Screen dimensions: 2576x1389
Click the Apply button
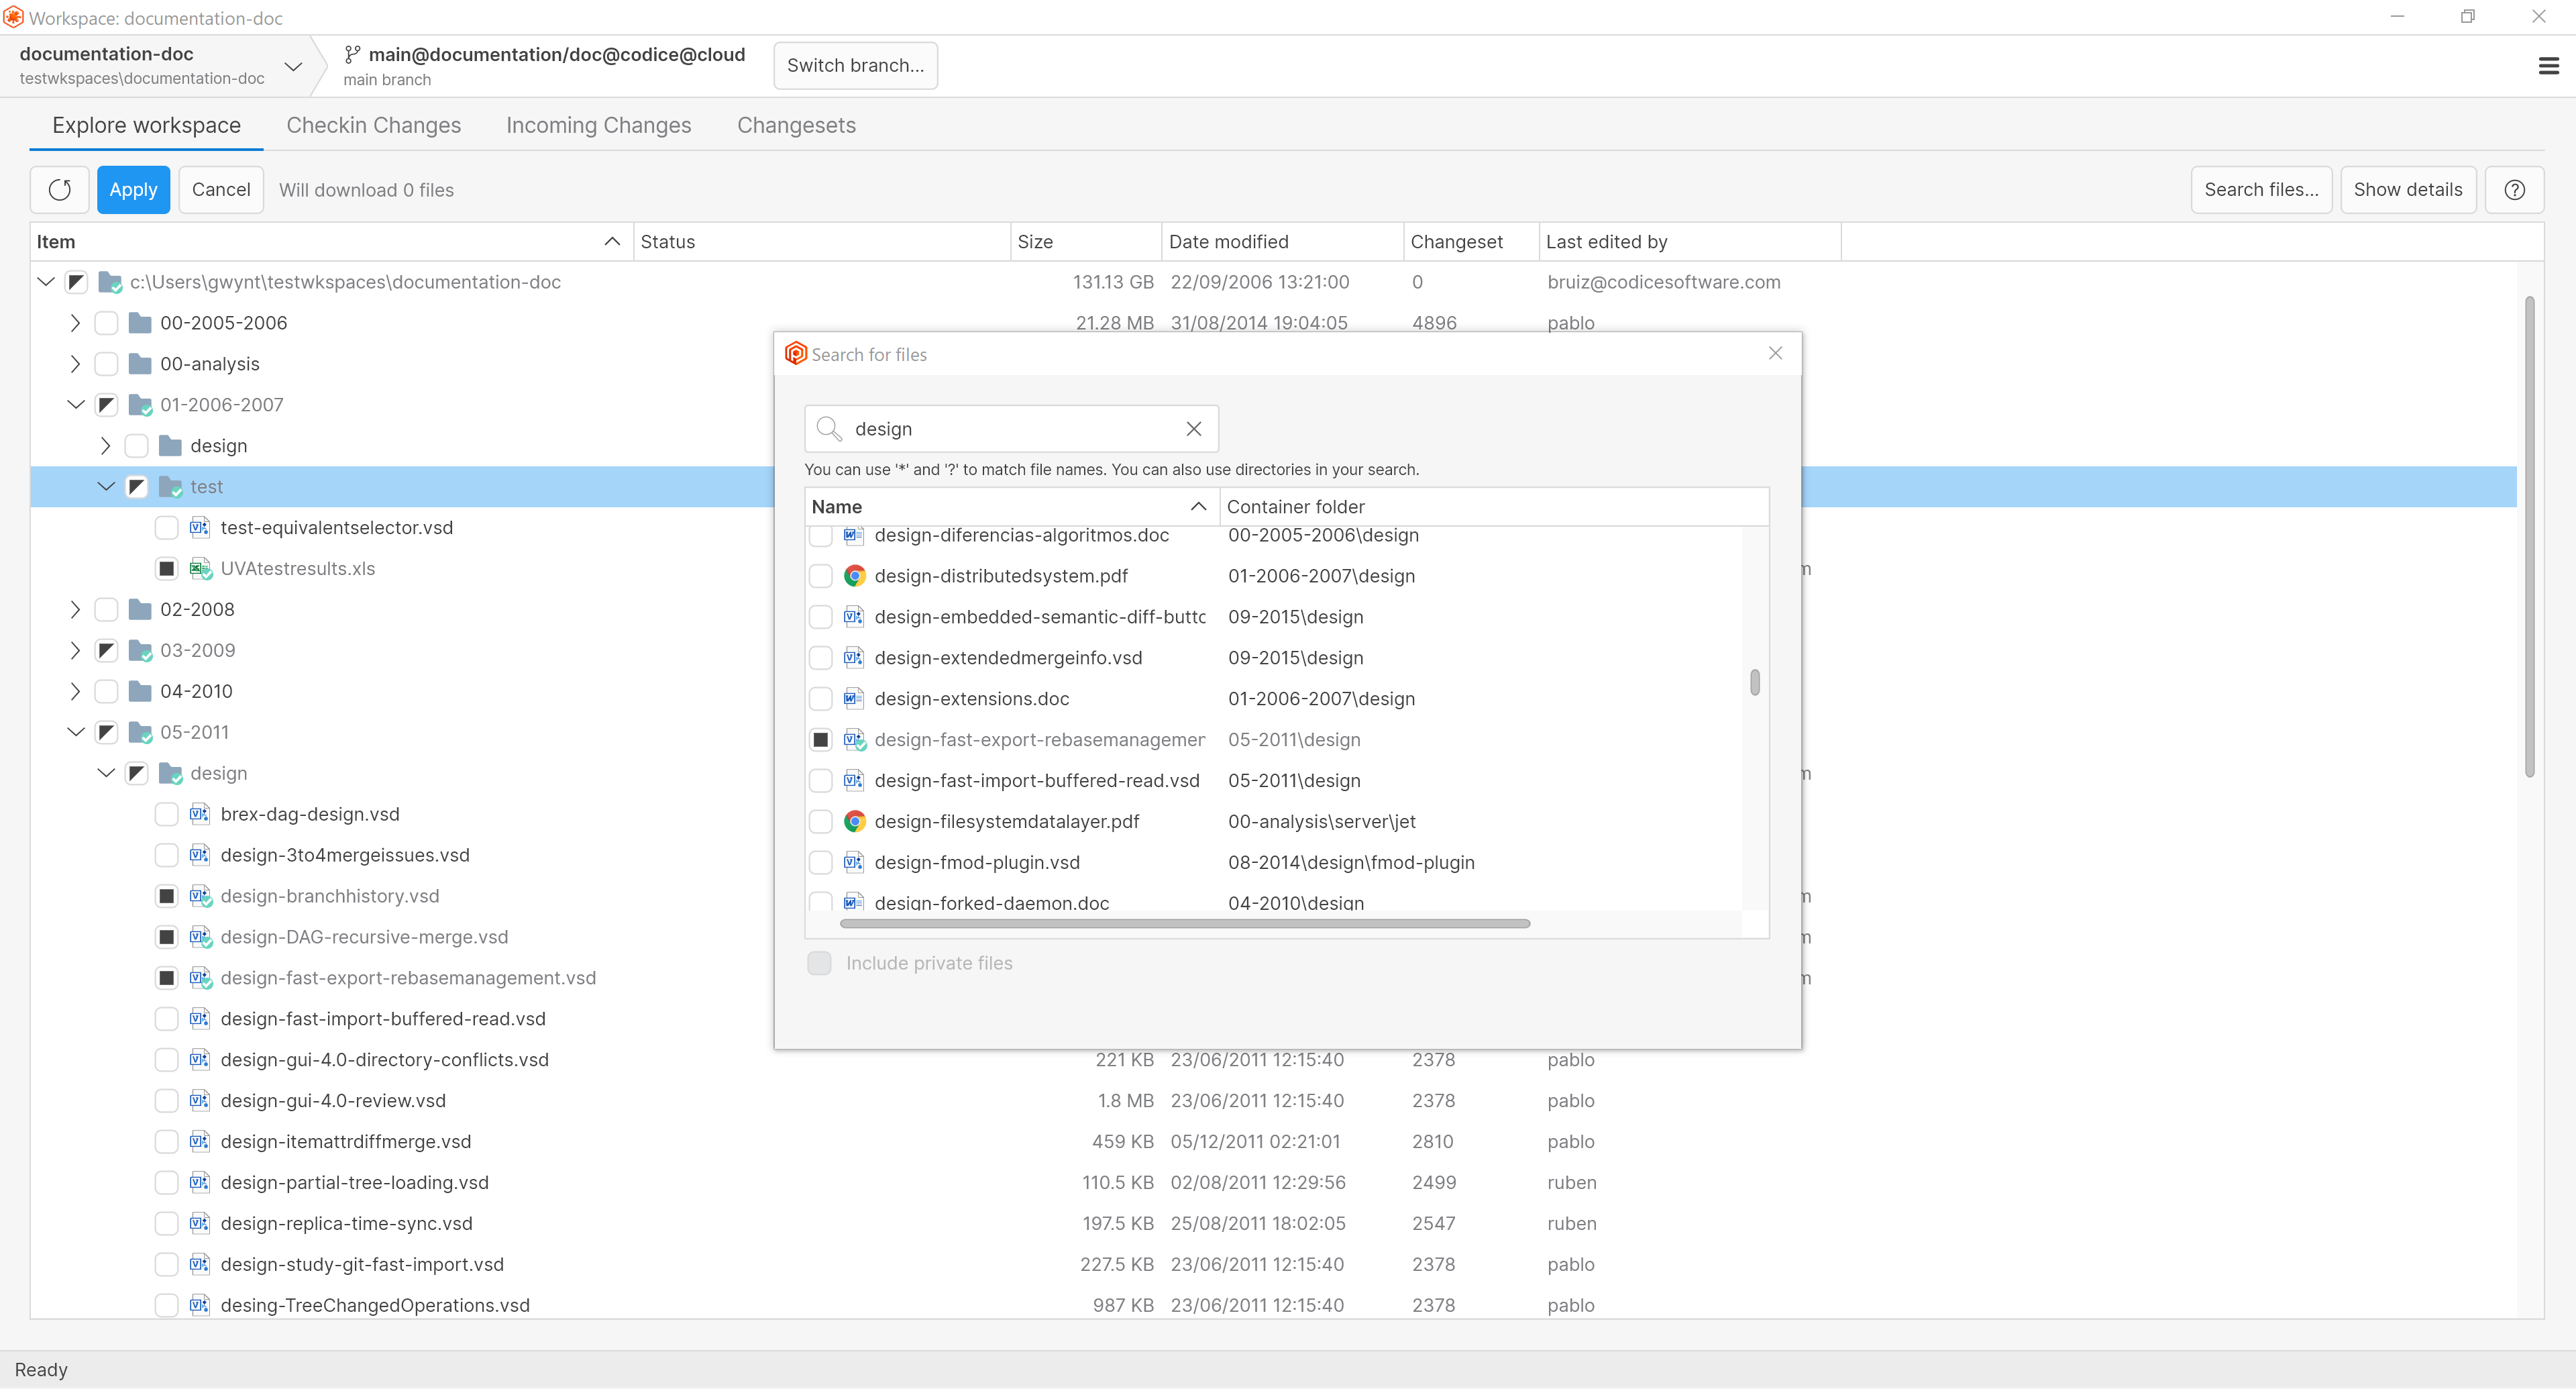point(133,189)
